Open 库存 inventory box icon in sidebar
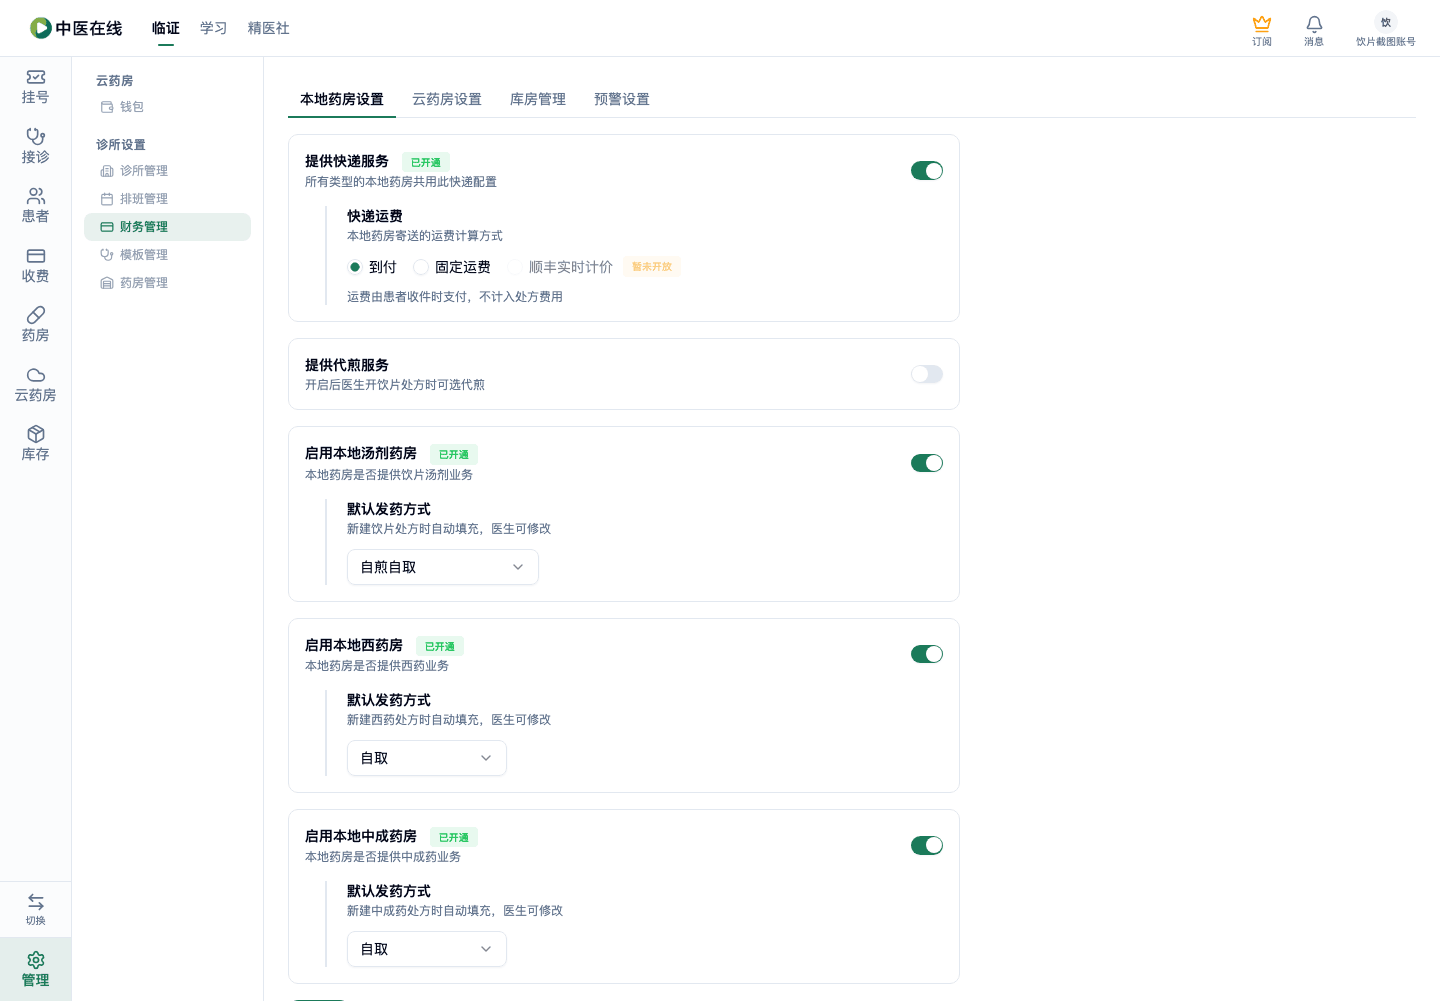 (36, 433)
